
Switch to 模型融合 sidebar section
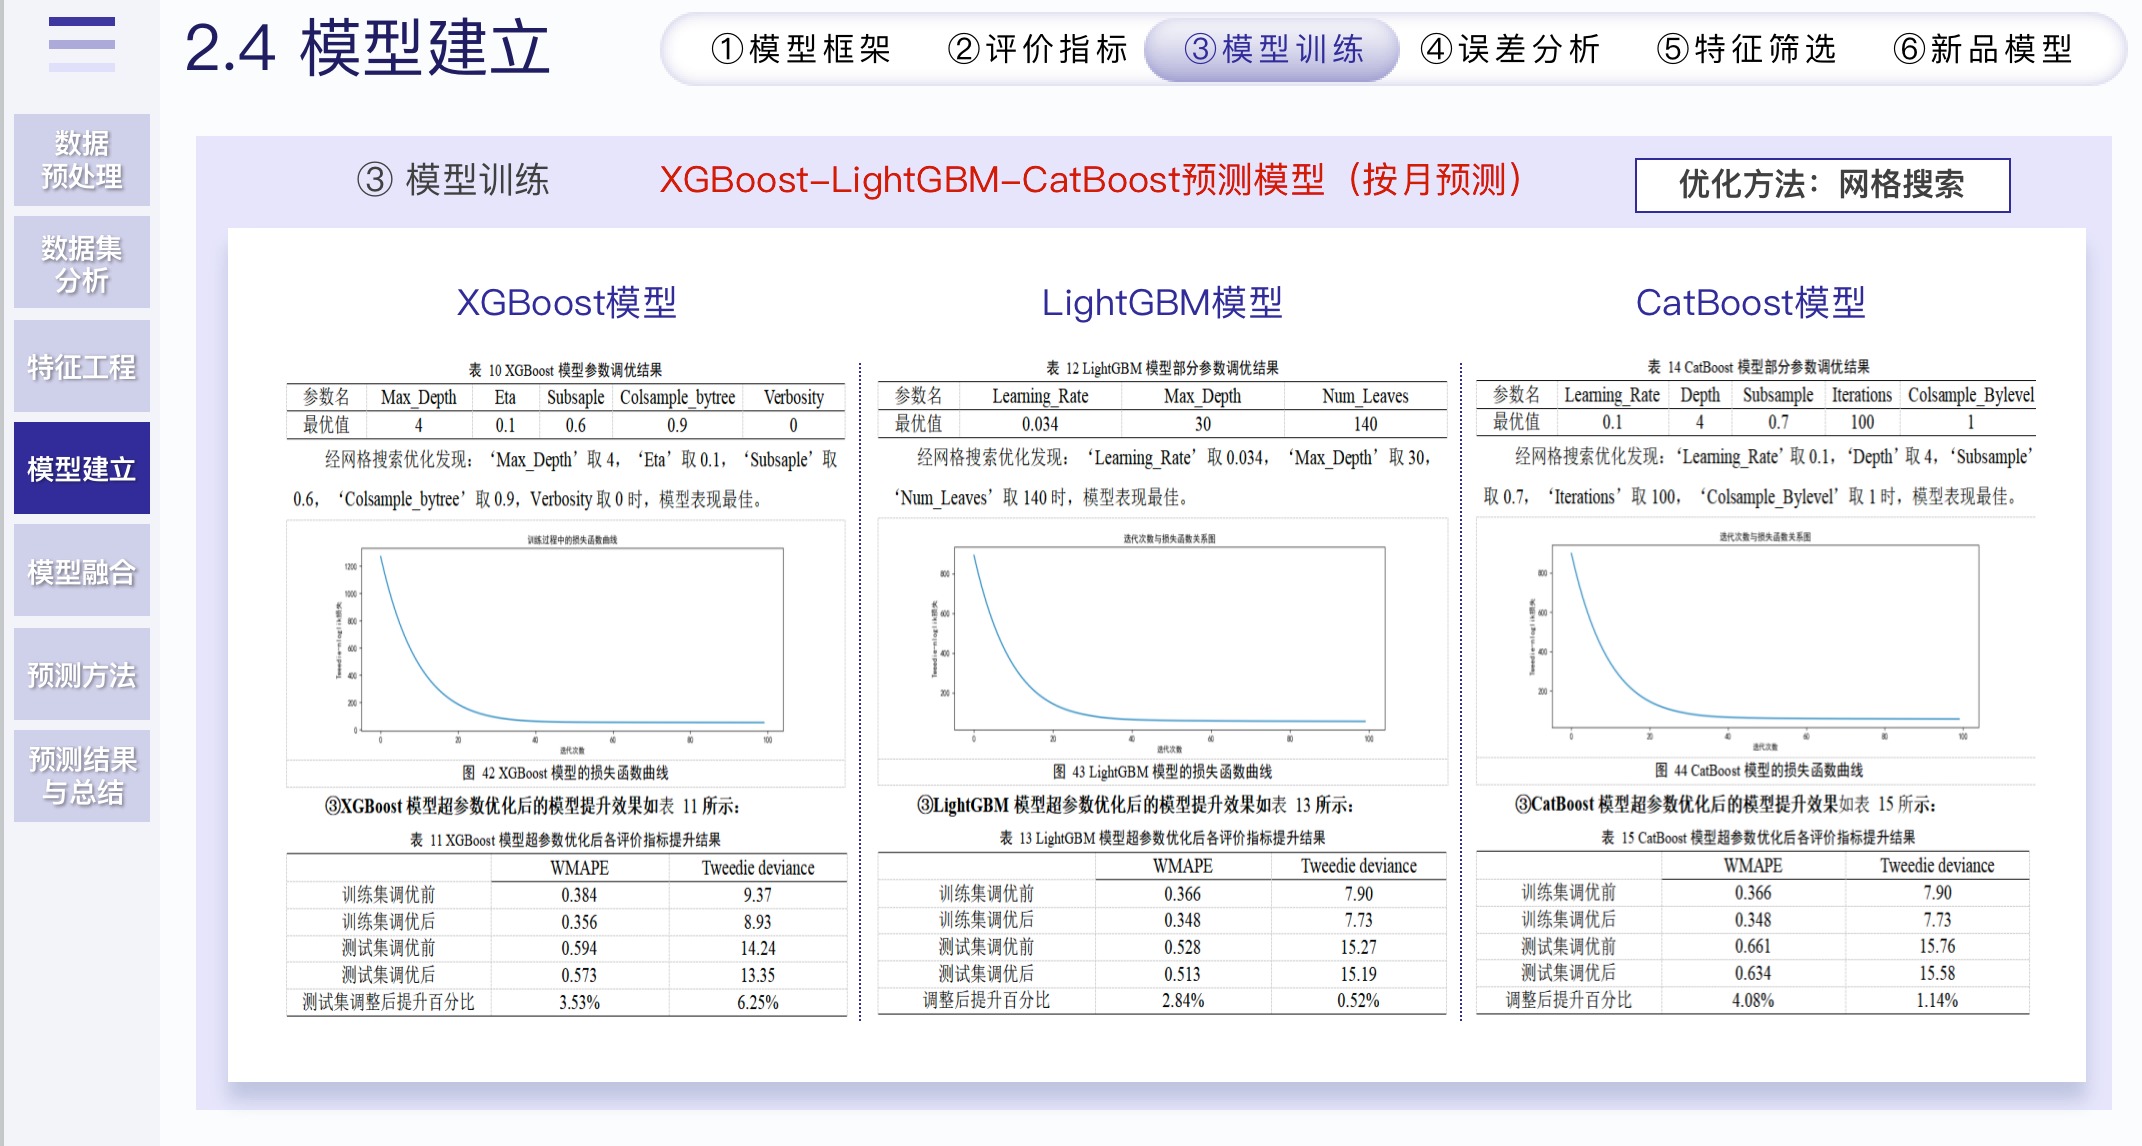[82, 571]
